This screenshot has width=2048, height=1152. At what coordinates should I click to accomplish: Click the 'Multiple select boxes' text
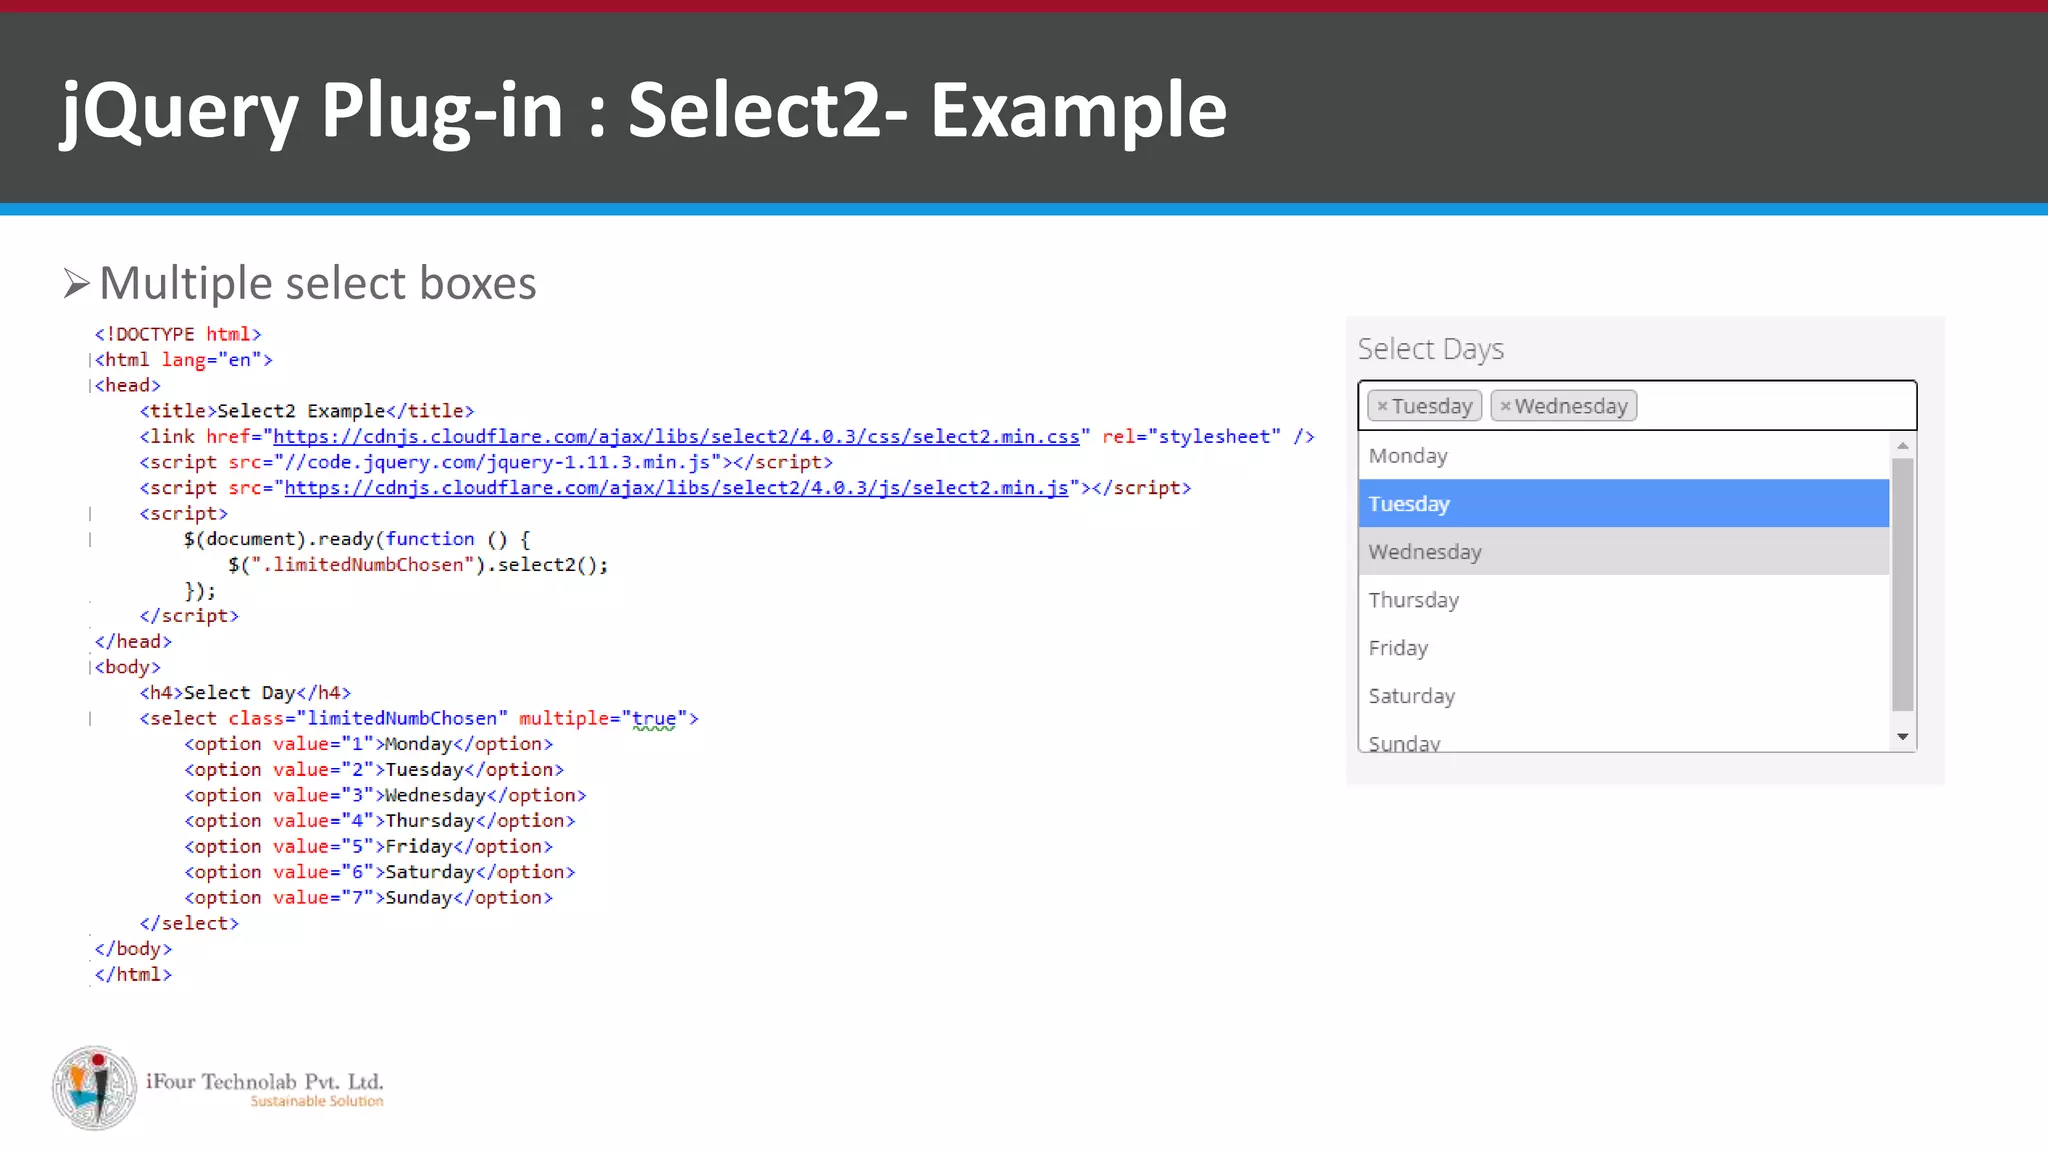(318, 283)
